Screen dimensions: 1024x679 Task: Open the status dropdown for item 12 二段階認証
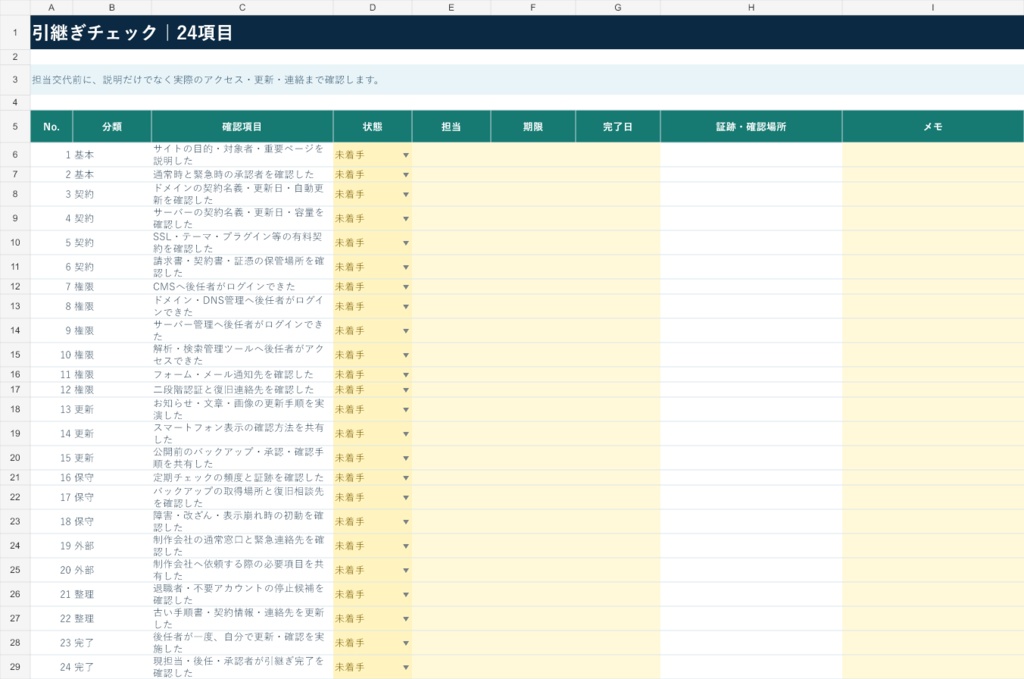pyautogui.click(x=406, y=390)
